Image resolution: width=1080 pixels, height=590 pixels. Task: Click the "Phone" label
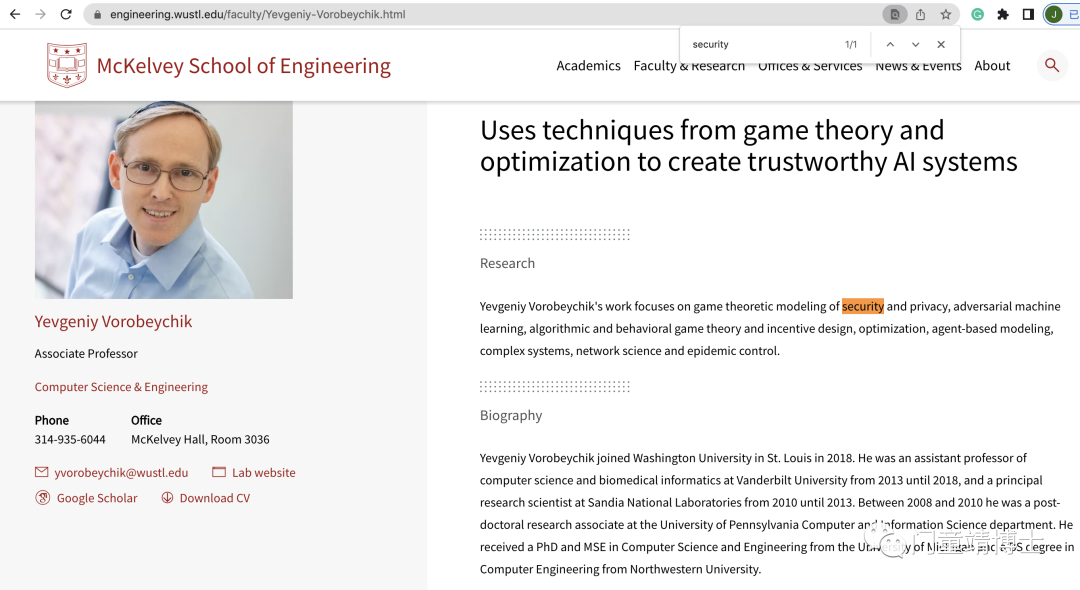(52, 420)
